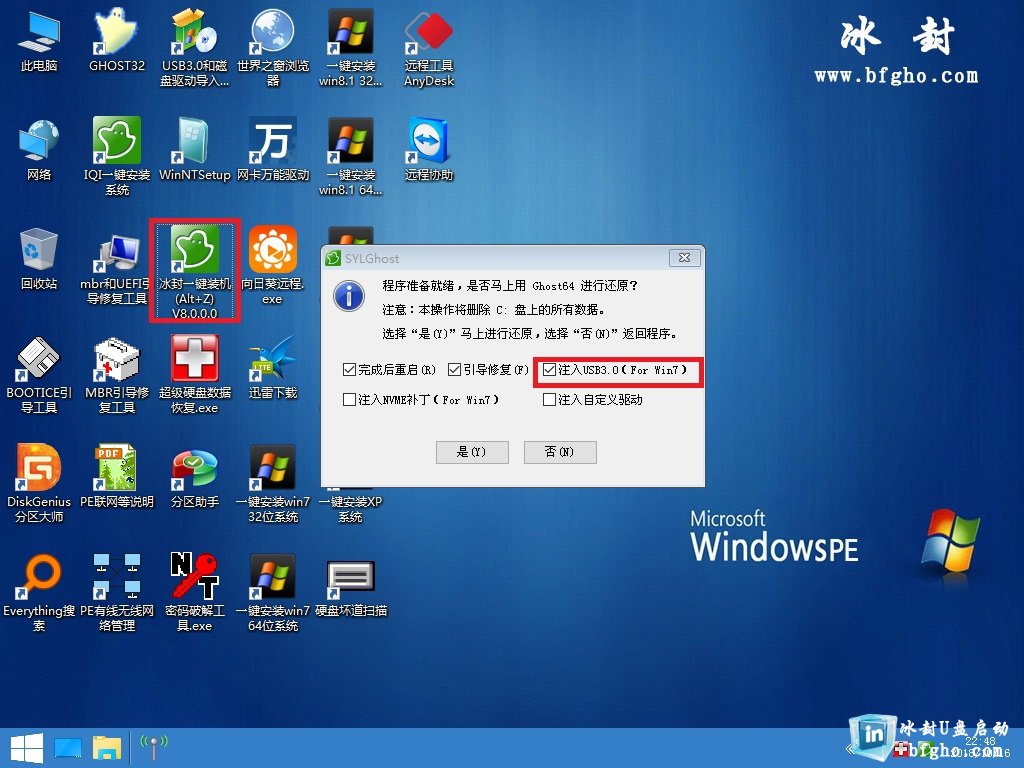
Task: Select 一键安装XP系统 shortcut
Action: click(x=351, y=507)
